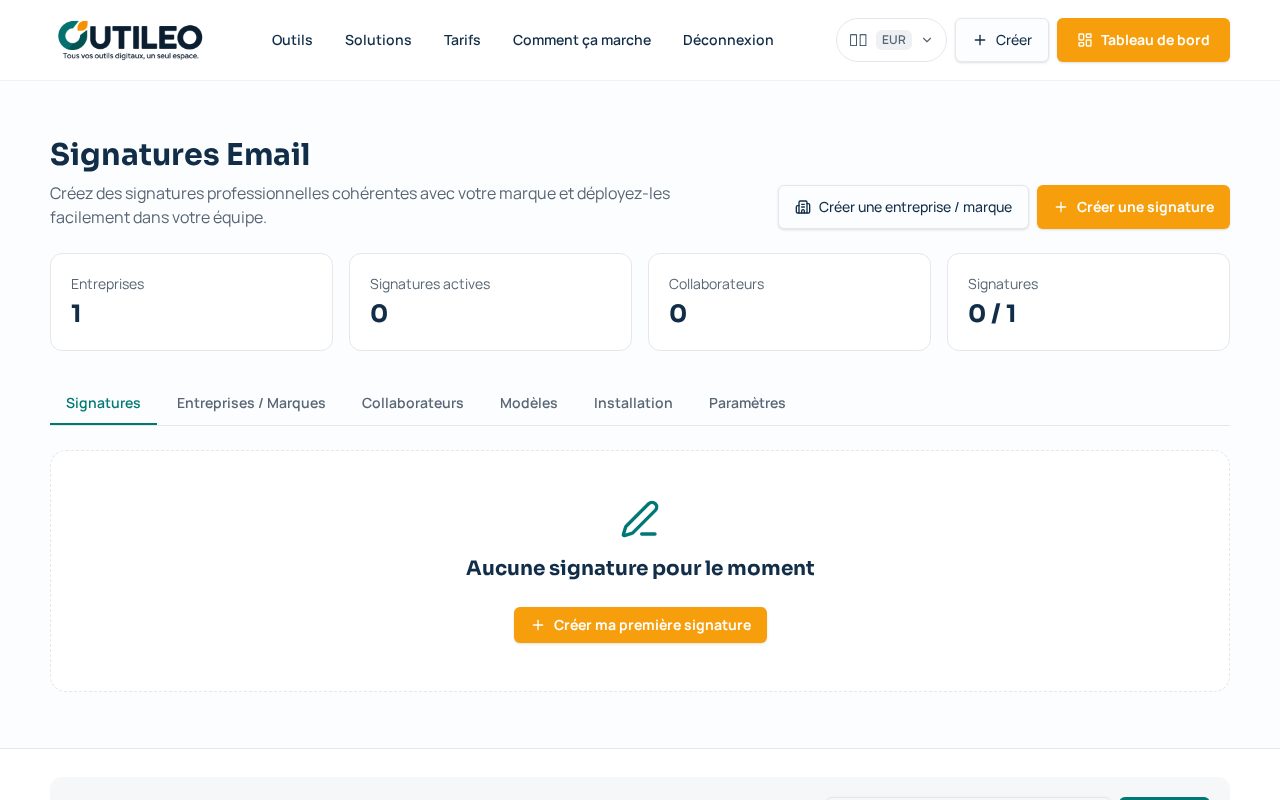Go to the Tarifs page

point(462,40)
